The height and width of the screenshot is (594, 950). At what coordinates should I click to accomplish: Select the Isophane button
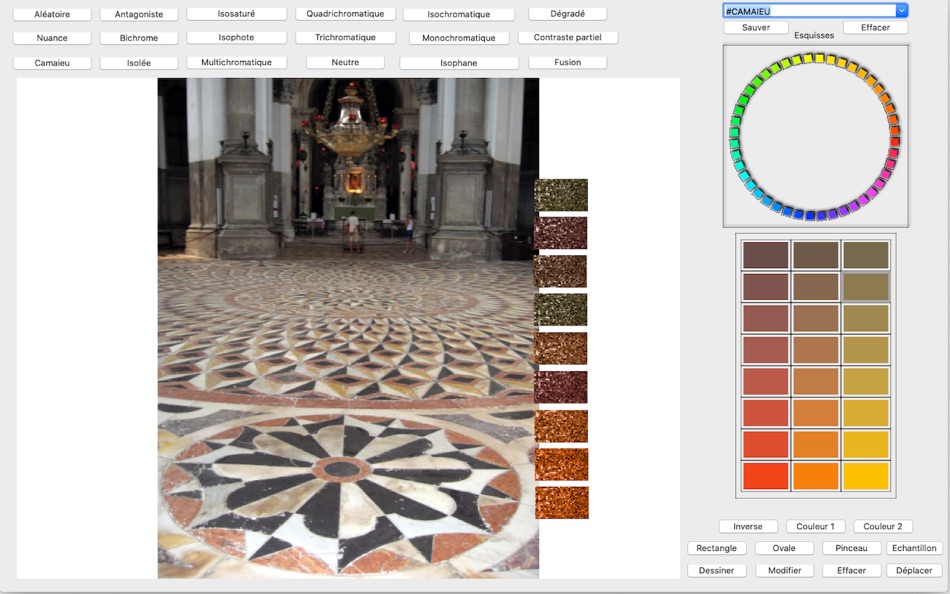[459, 62]
